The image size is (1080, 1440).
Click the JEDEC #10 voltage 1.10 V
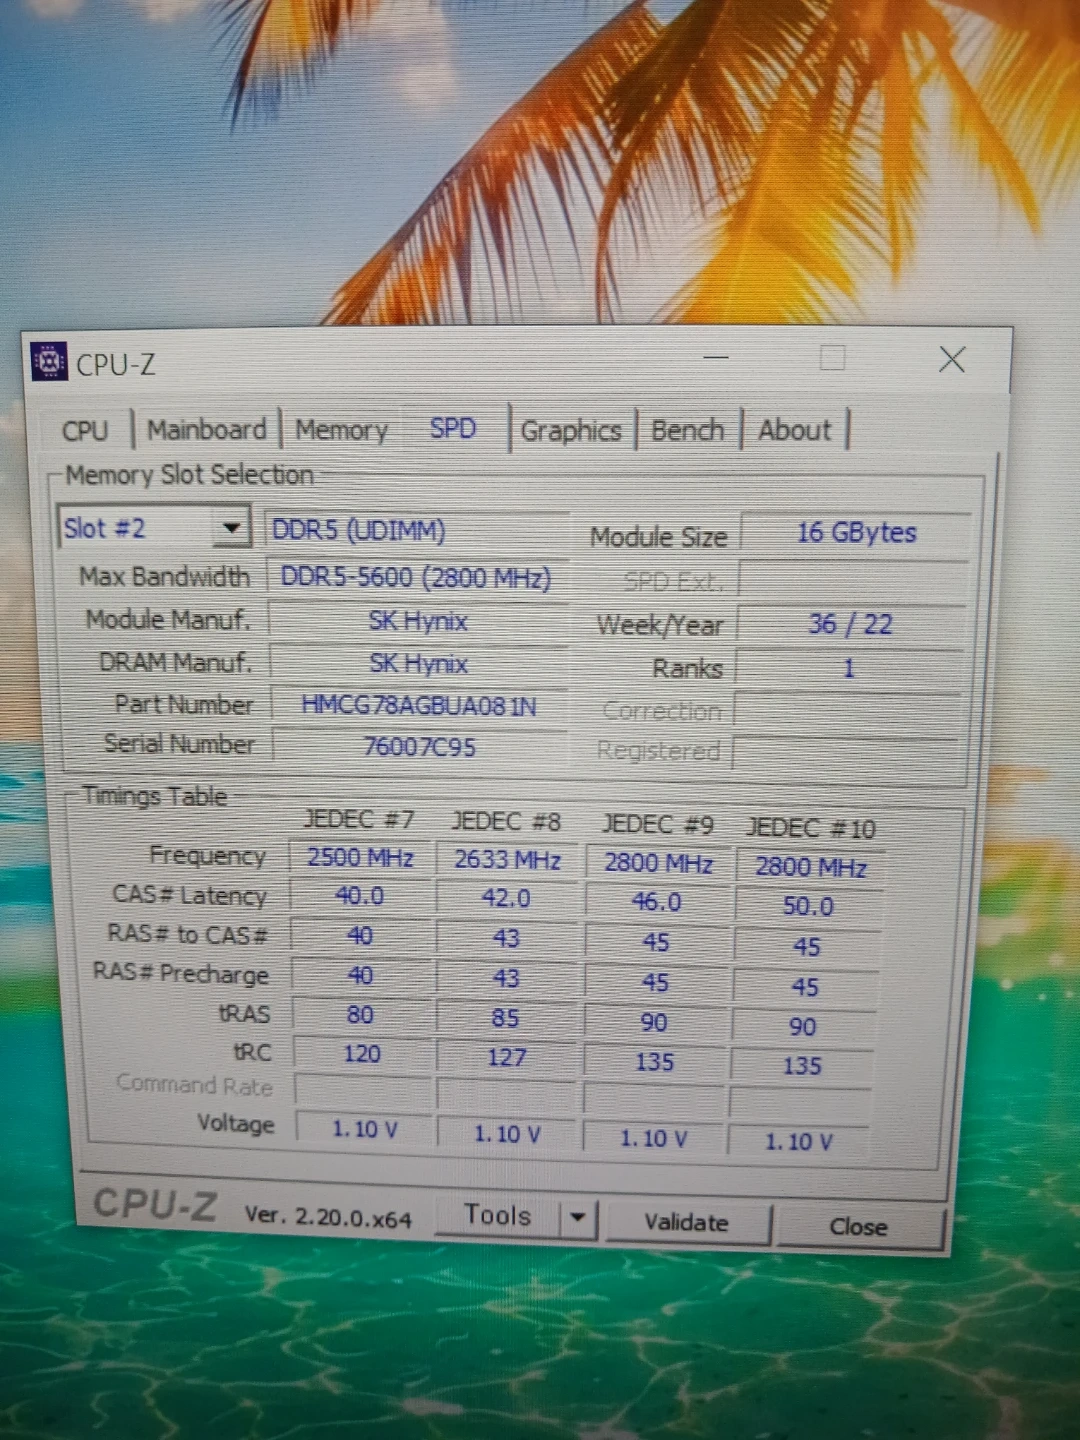[x=798, y=1141]
